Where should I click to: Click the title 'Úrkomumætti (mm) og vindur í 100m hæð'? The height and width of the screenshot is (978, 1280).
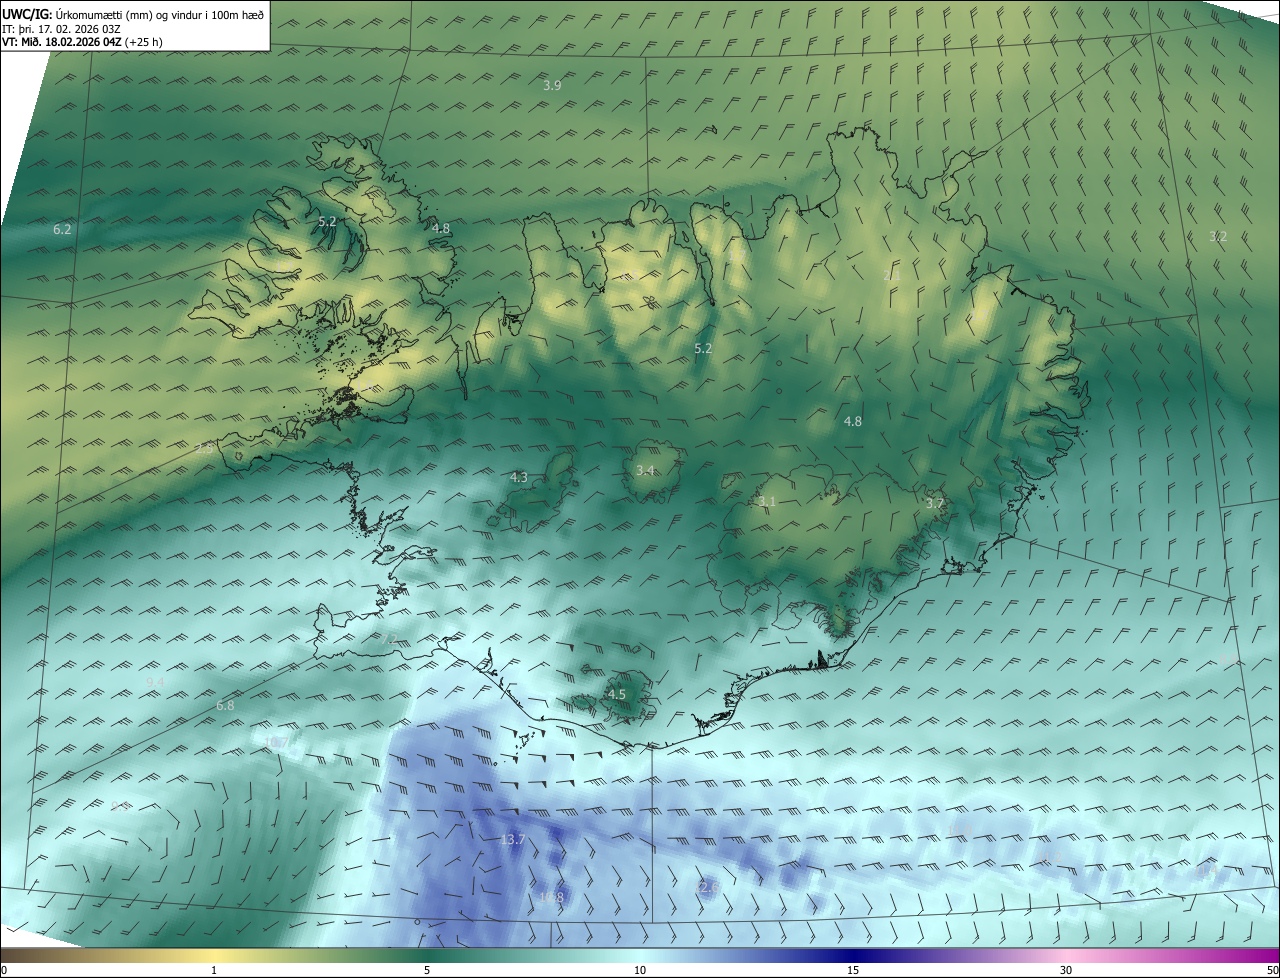159,14
